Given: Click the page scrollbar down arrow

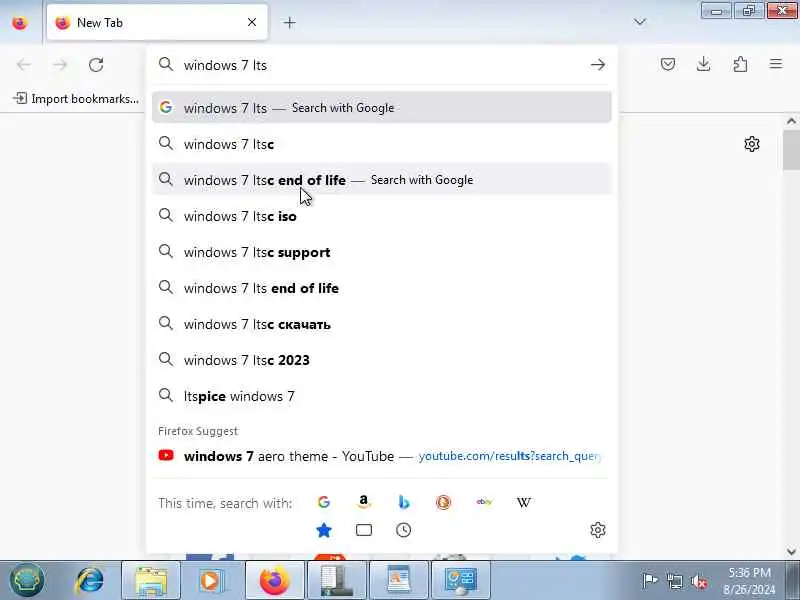Looking at the screenshot, I should point(791,552).
